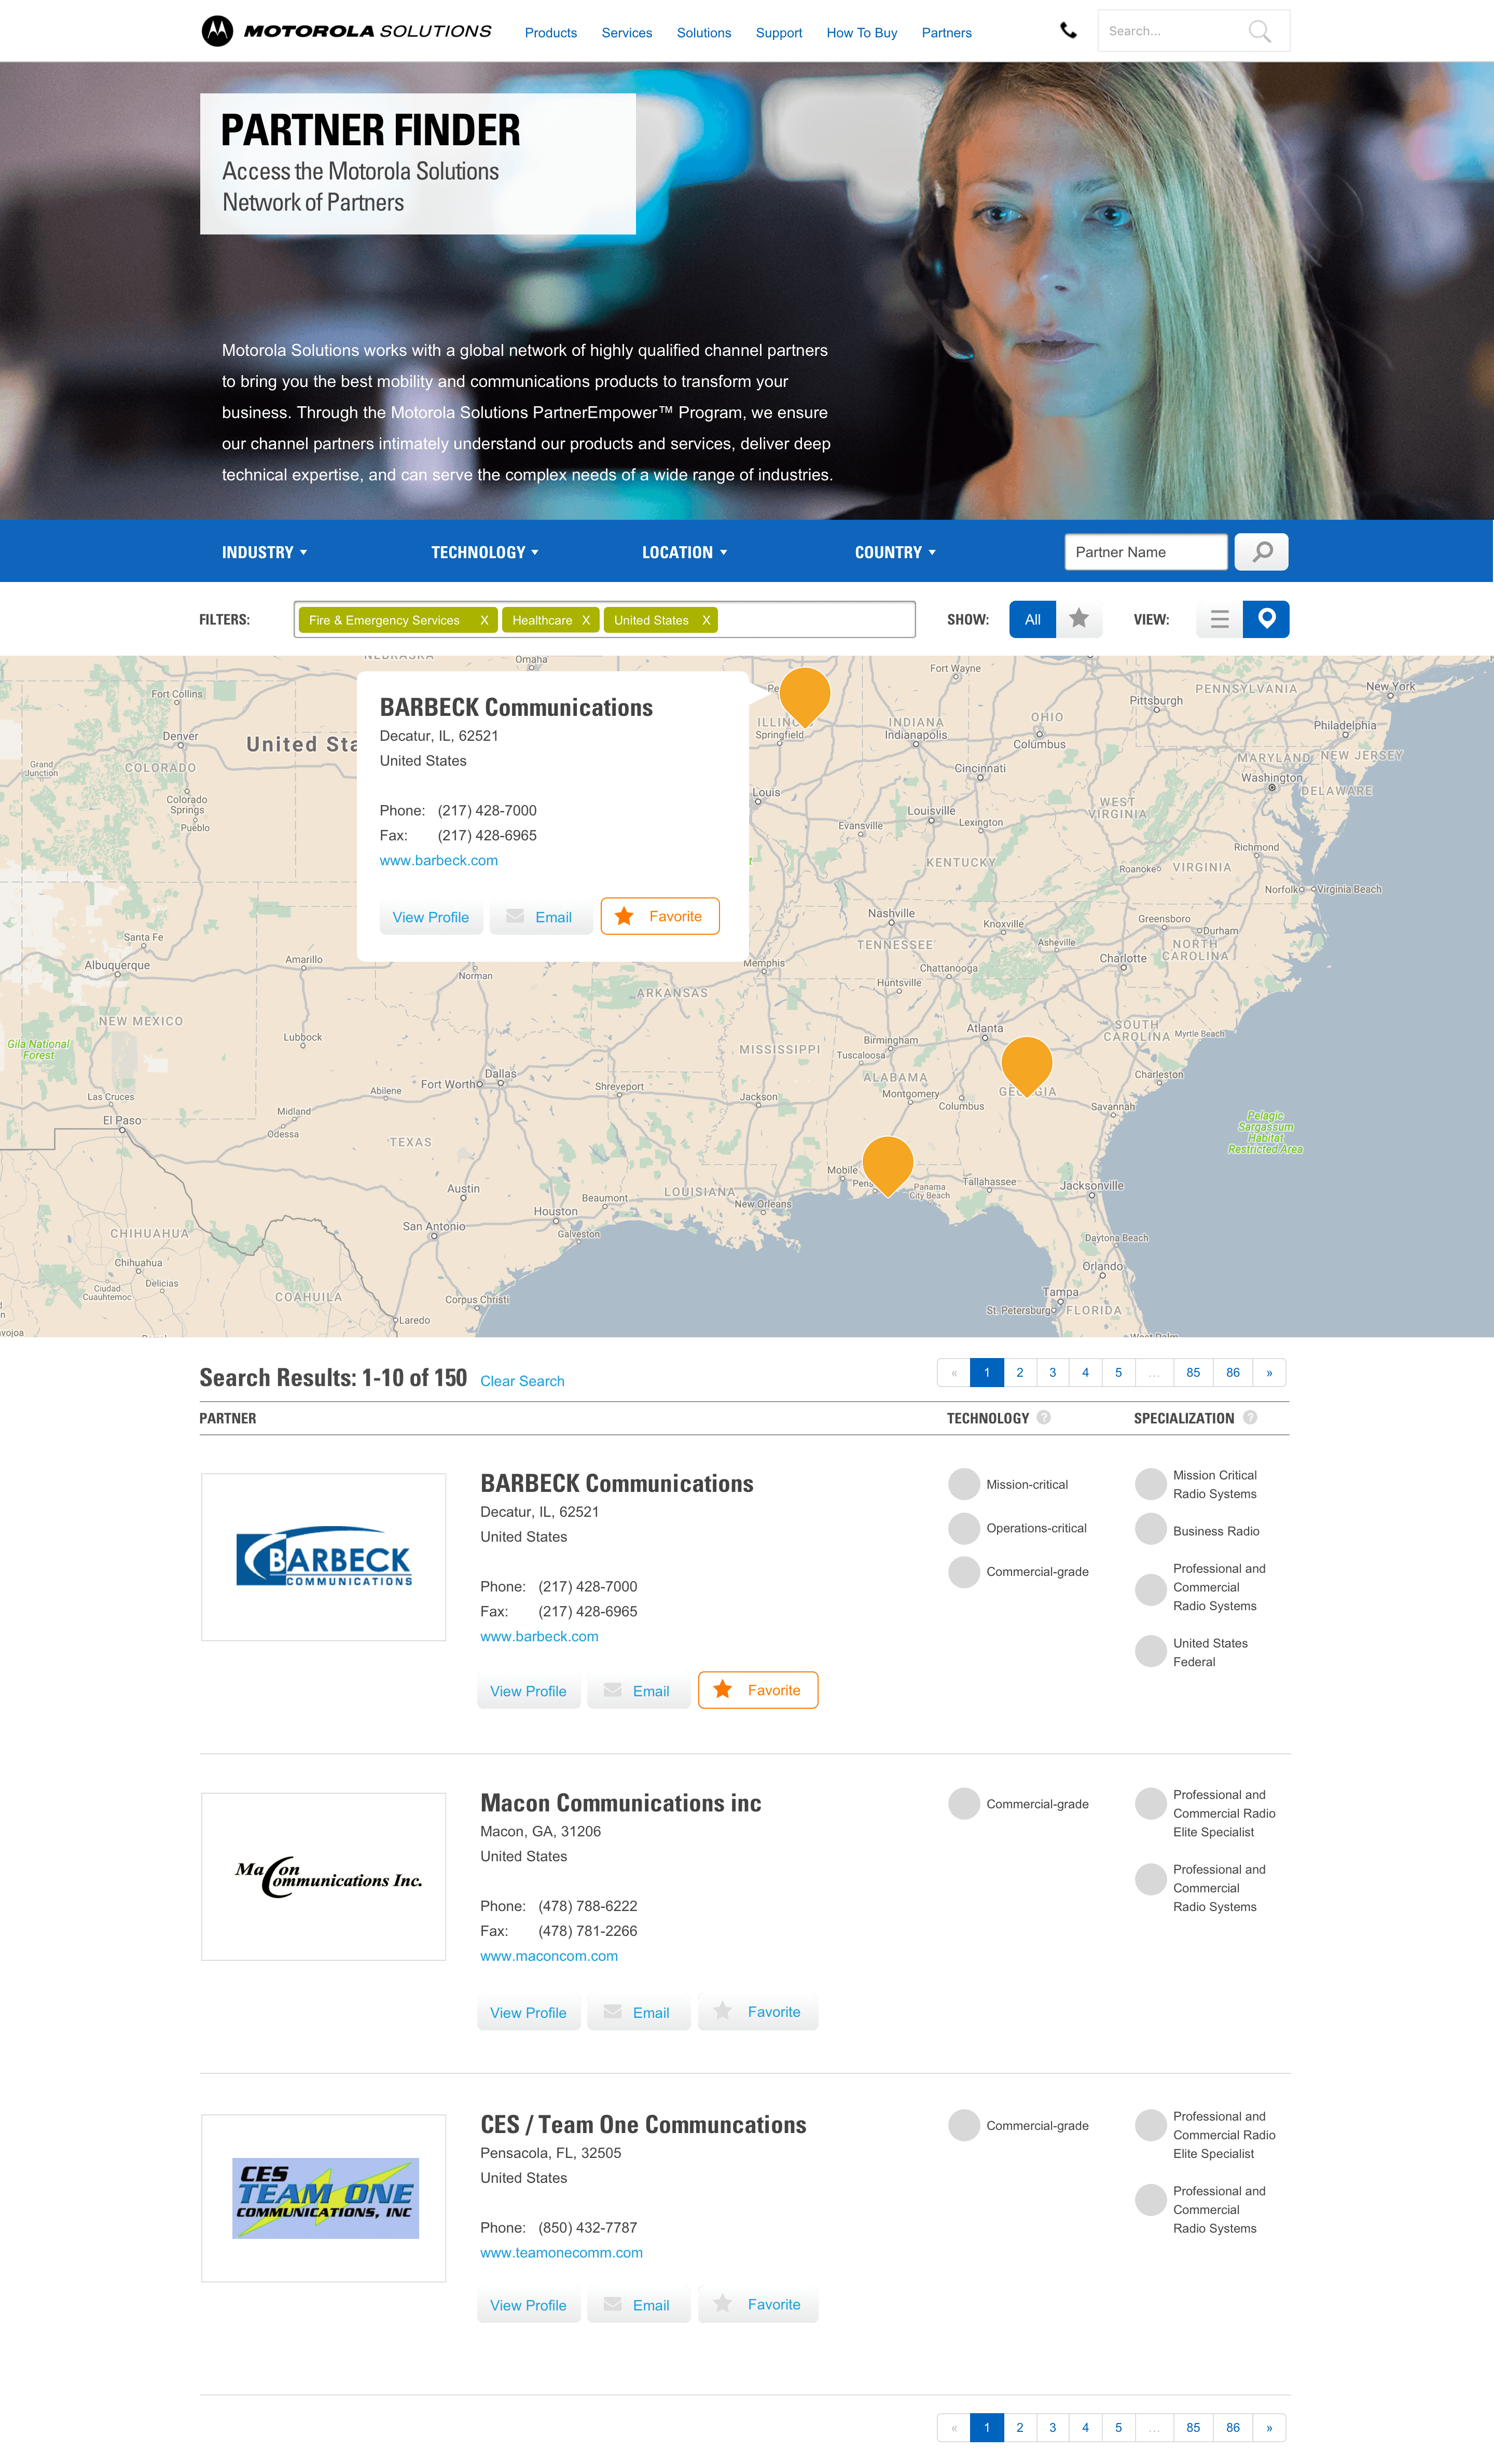Open How To Buy menu
This screenshot has width=1494, height=2464.
pyautogui.click(x=862, y=33)
